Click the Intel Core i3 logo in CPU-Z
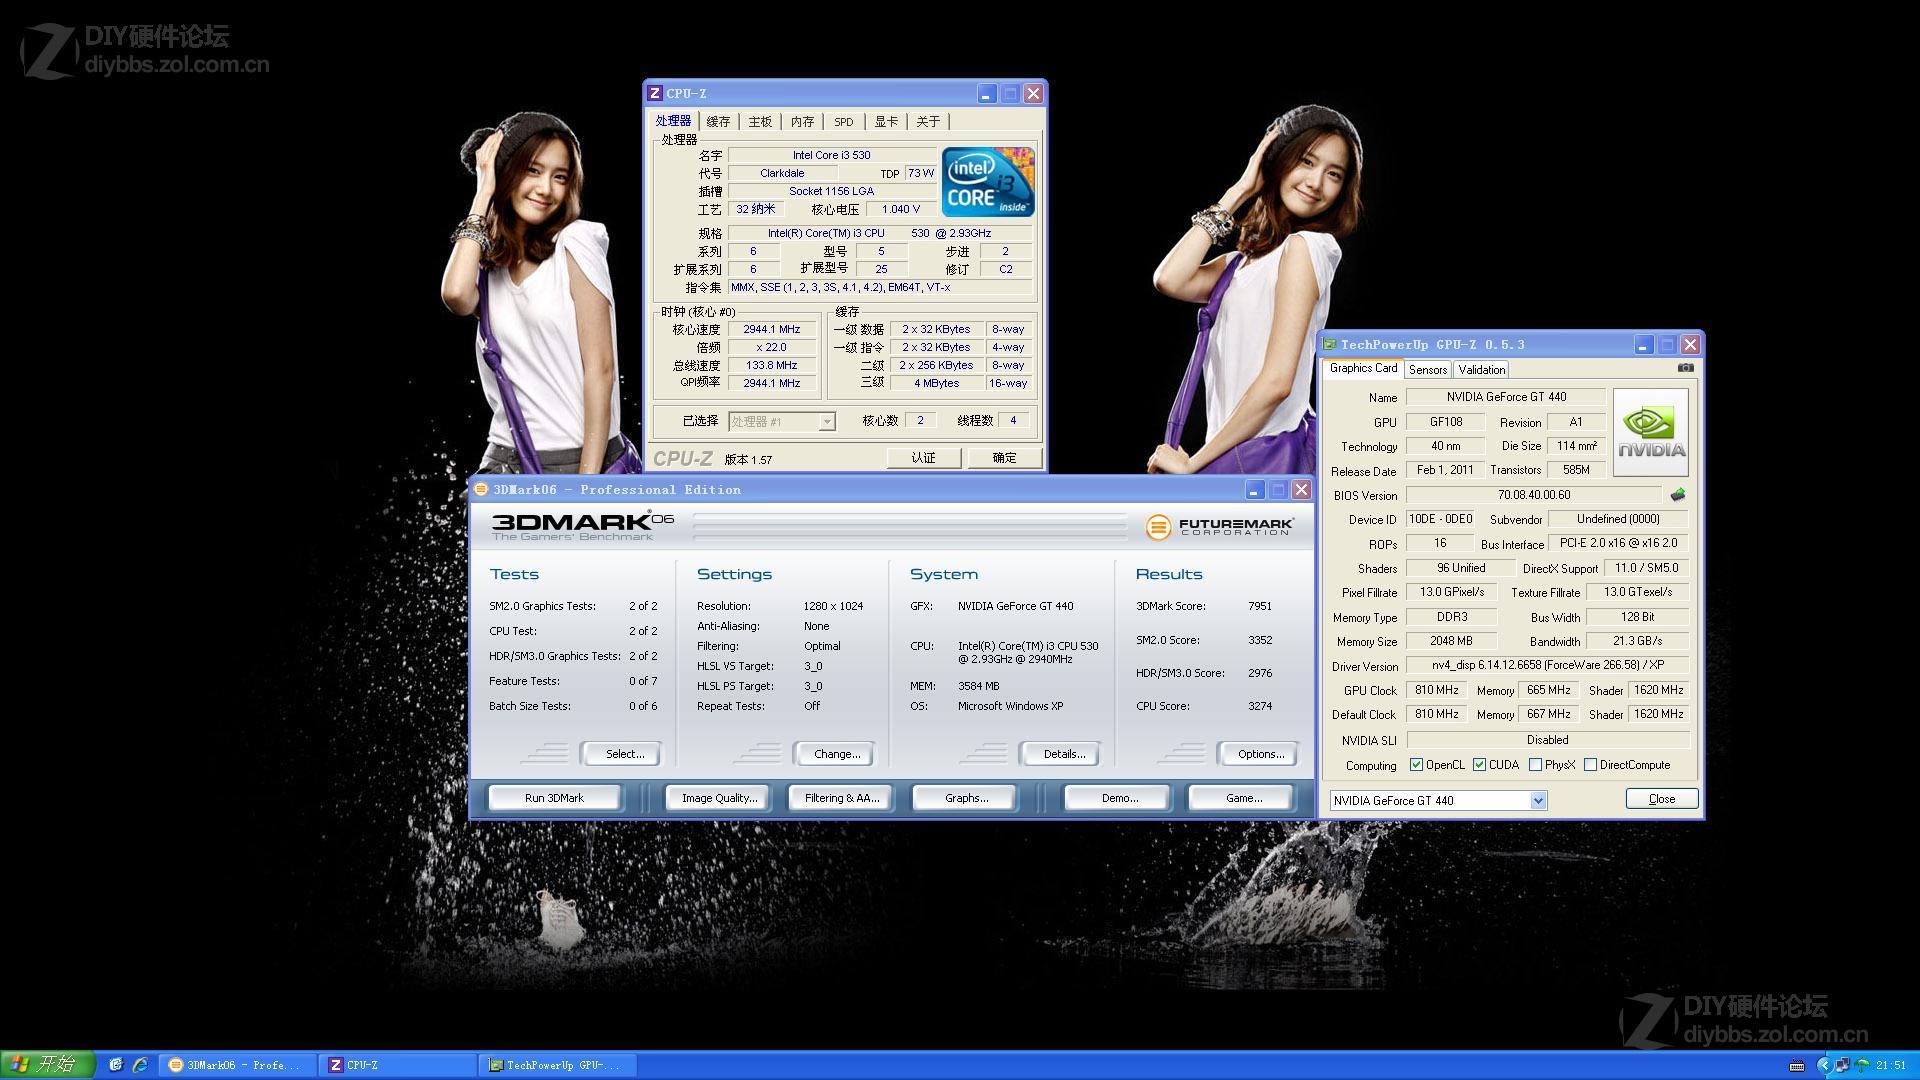Screen dimensions: 1920x1080 point(988,182)
